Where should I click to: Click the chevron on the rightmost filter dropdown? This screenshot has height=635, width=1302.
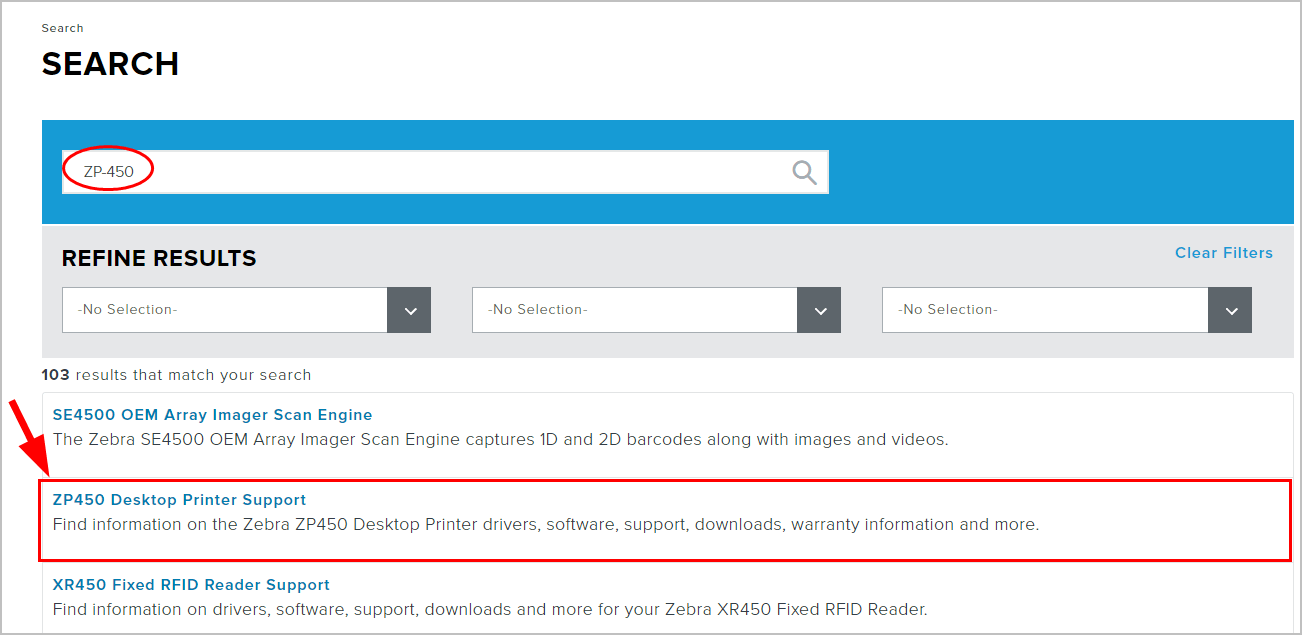[x=1230, y=310]
